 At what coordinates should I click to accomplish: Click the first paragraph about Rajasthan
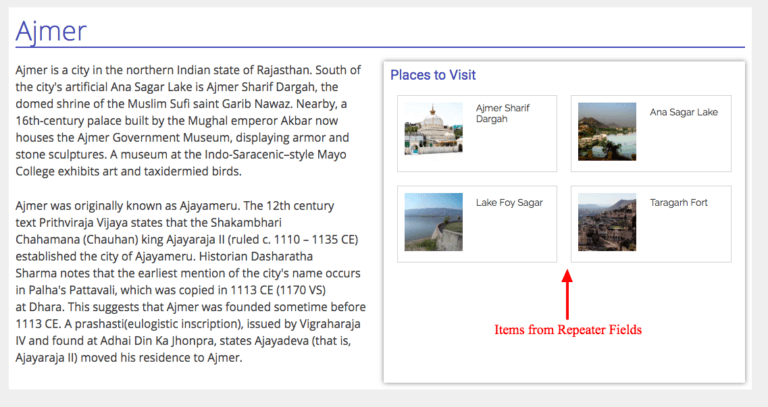click(188, 120)
